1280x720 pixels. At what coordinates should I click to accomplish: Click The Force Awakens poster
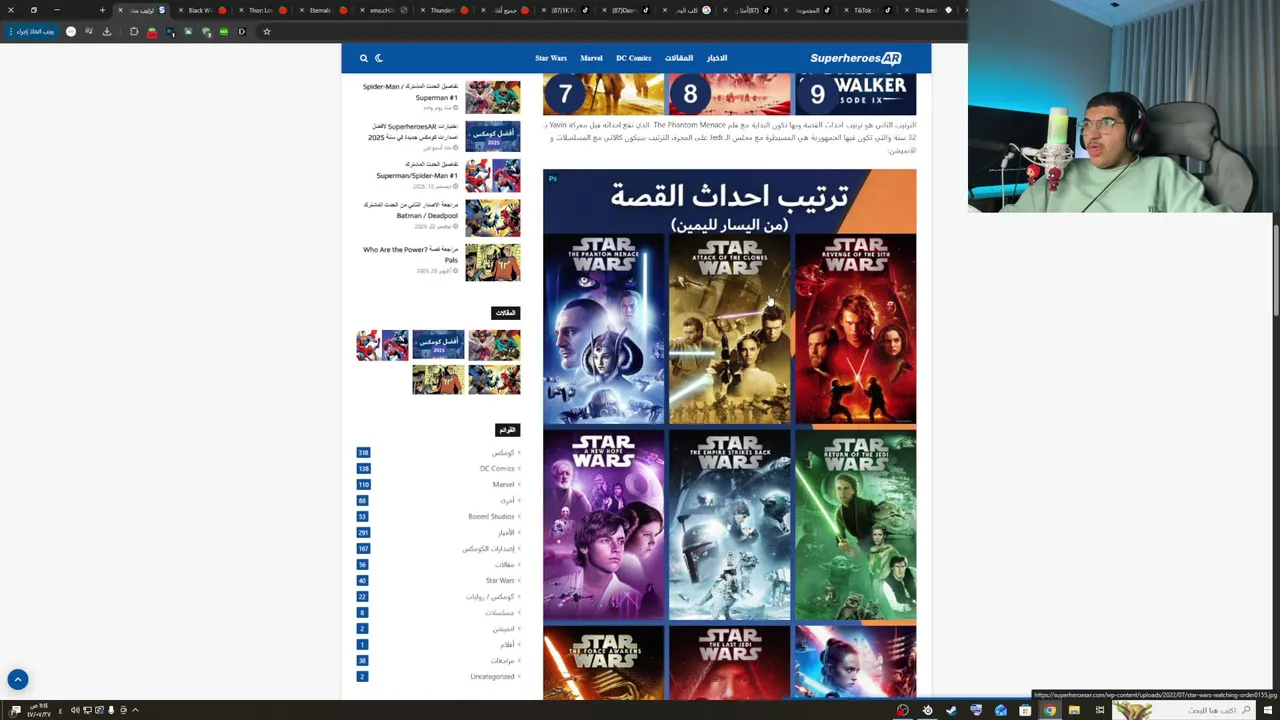[x=604, y=662]
